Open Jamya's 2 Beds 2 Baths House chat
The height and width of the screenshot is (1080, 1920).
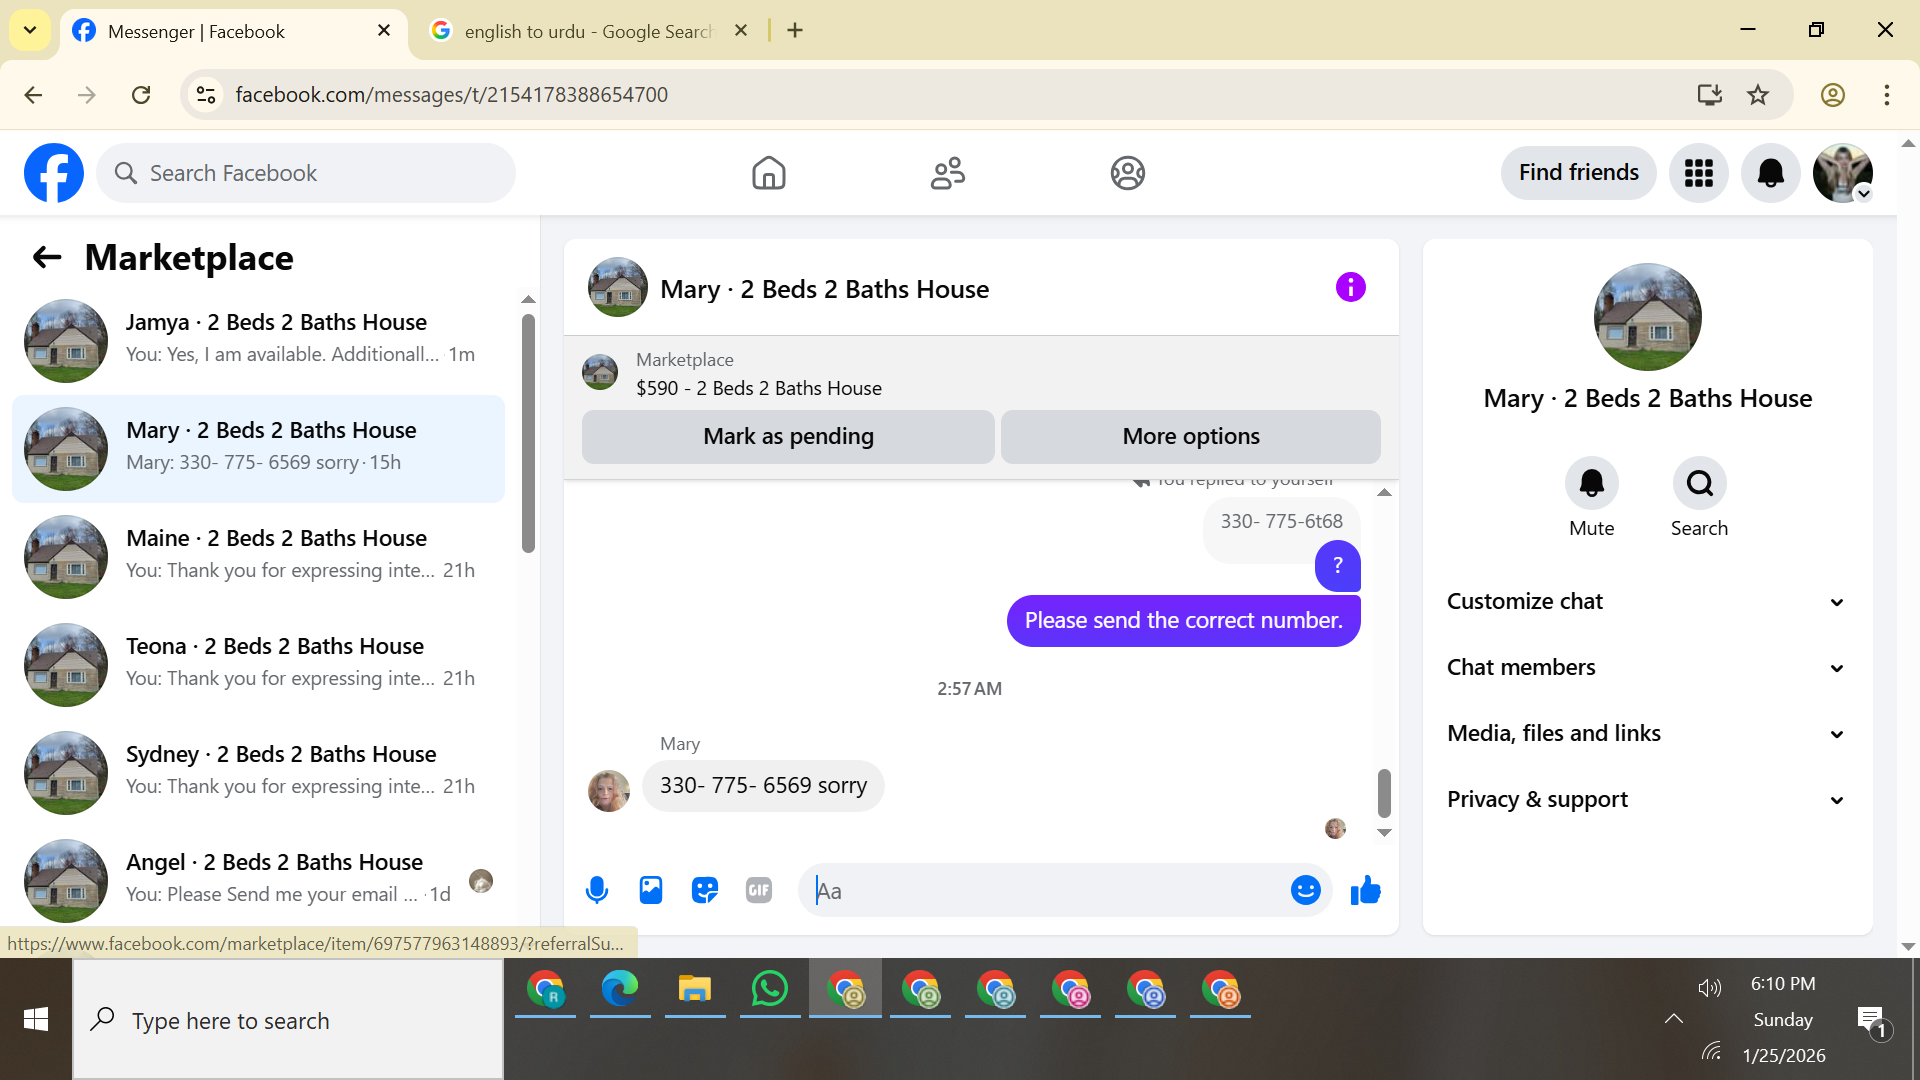click(258, 341)
